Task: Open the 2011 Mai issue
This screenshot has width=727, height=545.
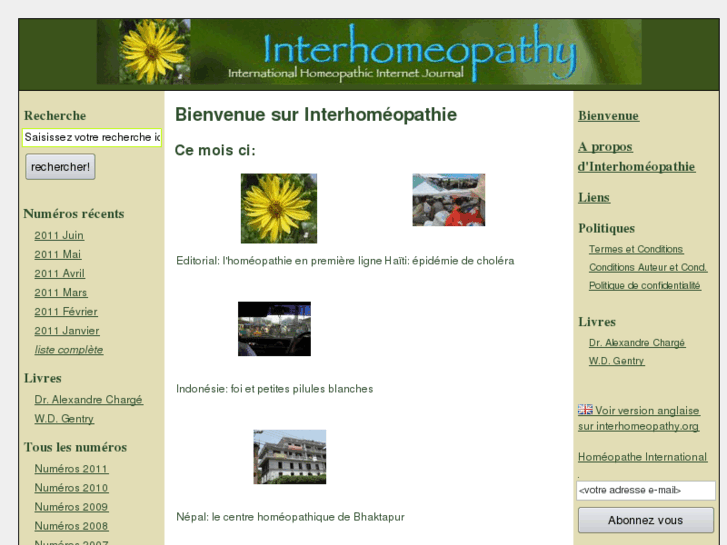Action: (x=57, y=254)
